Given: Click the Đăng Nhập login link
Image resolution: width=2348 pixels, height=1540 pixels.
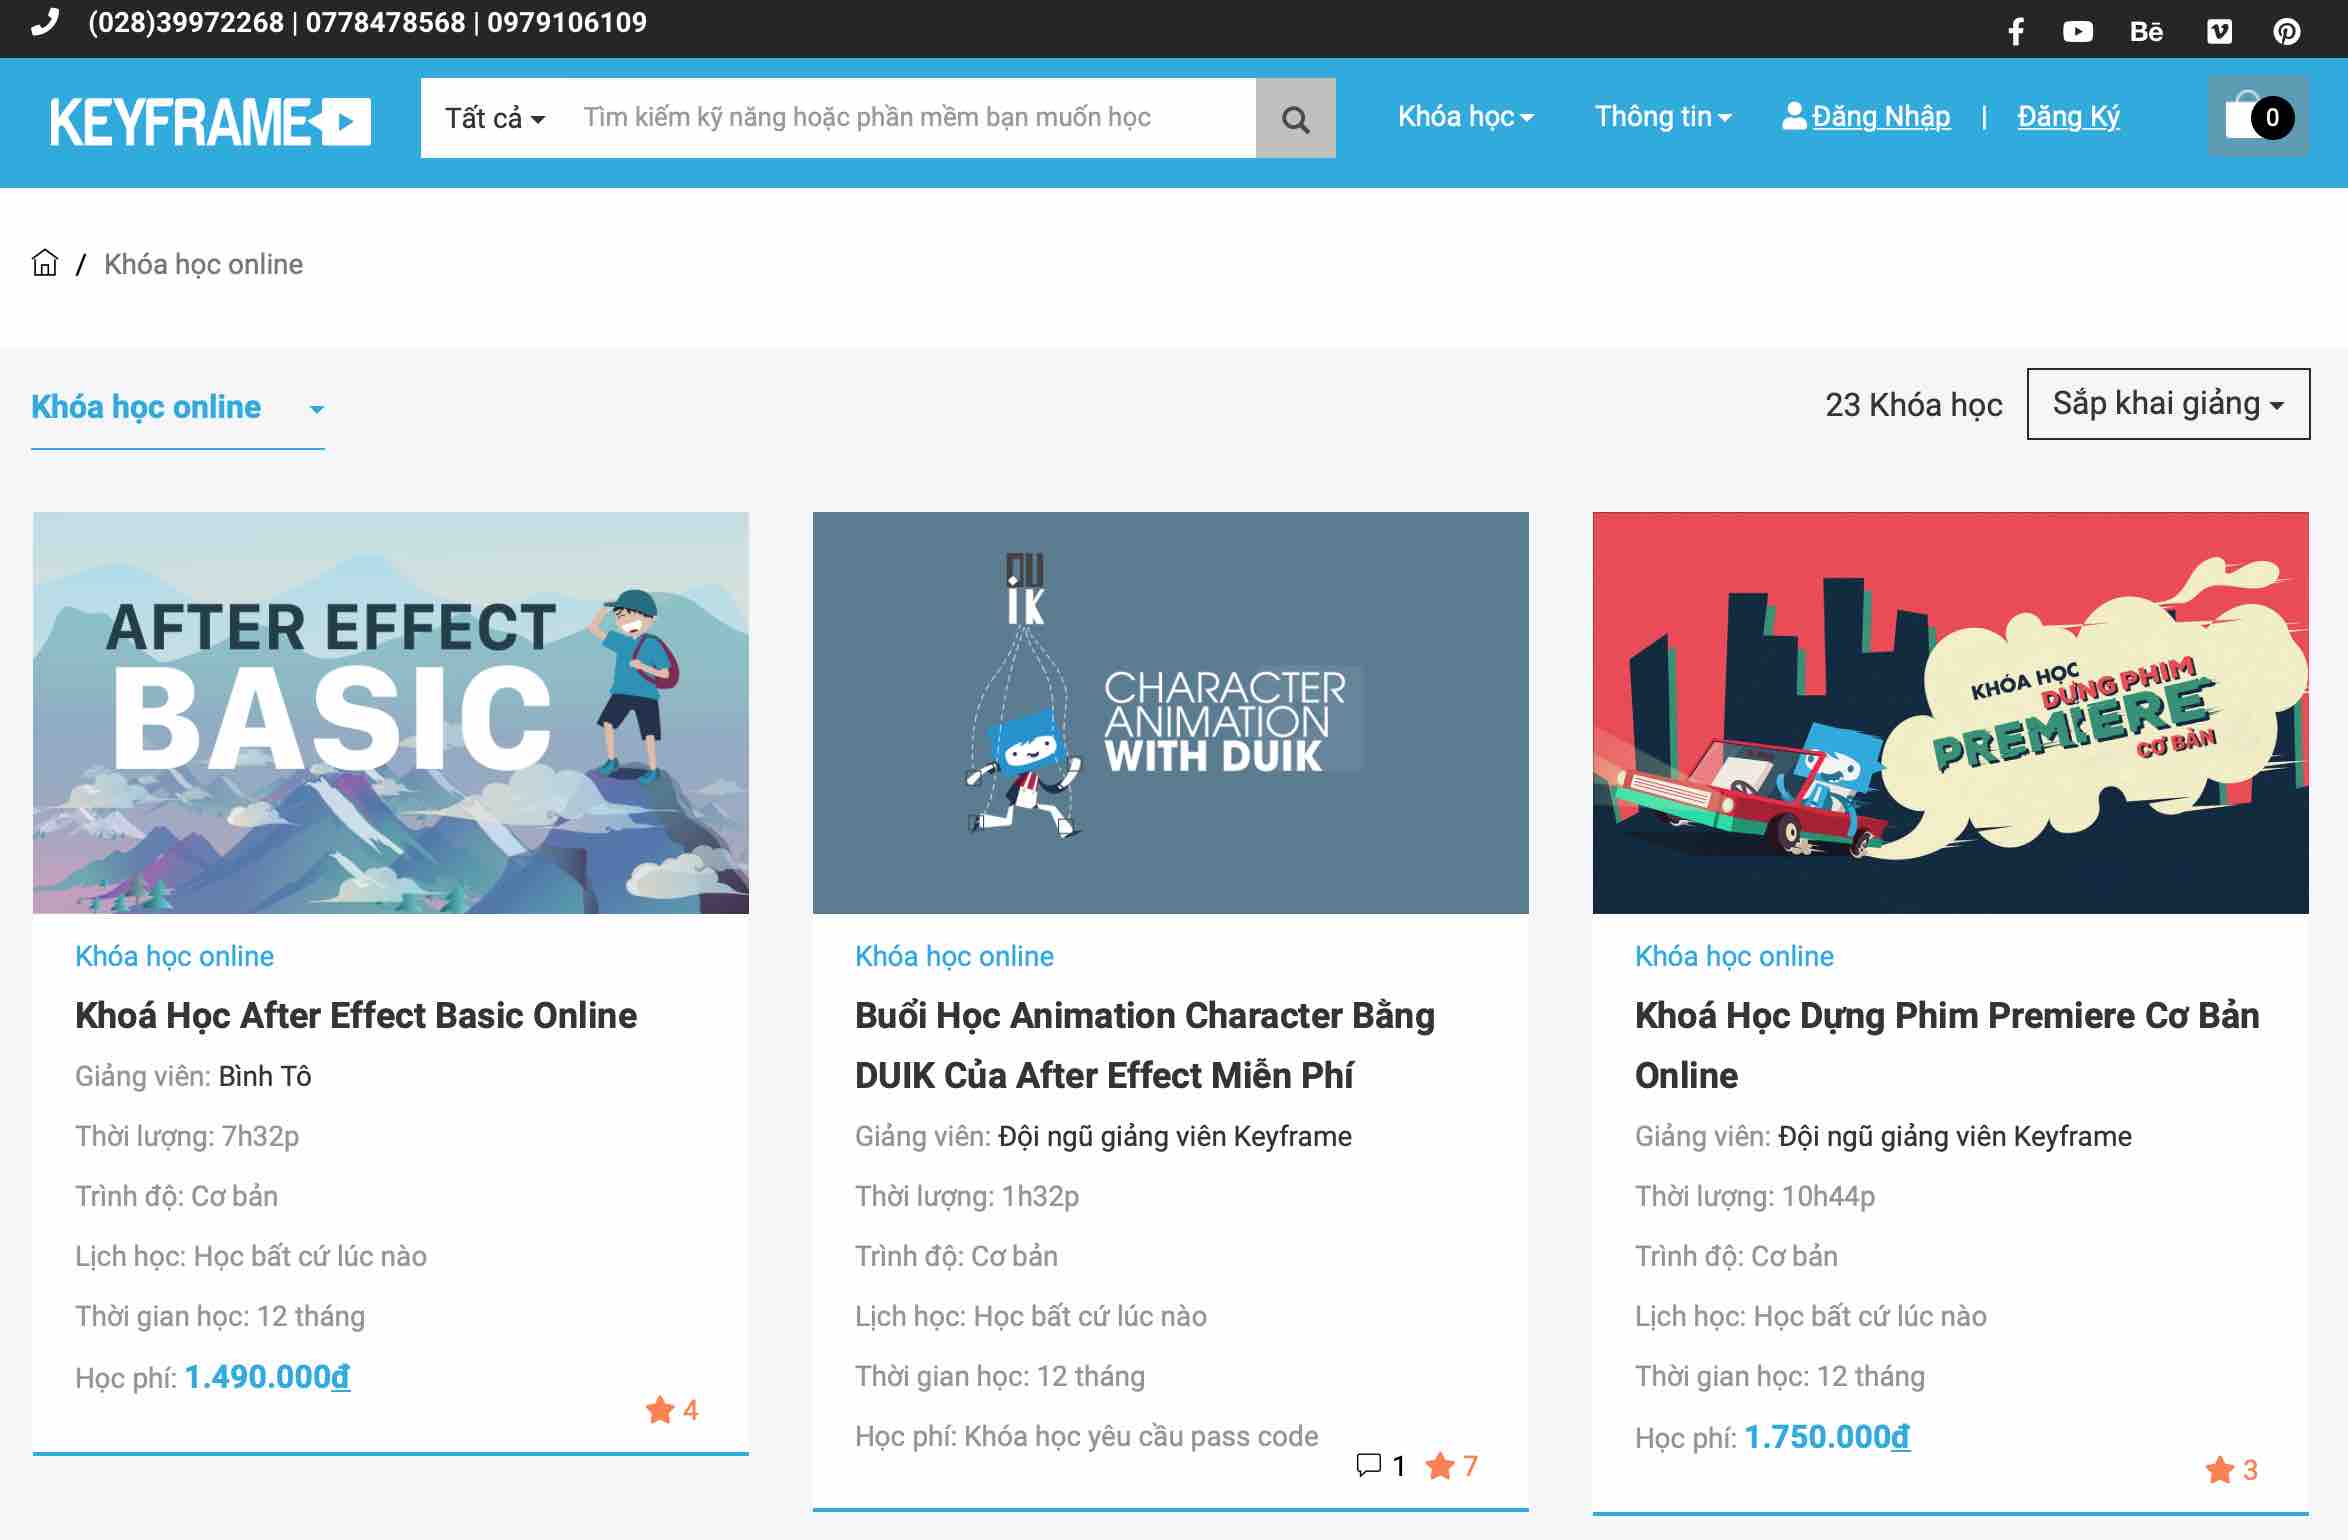Looking at the screenshot, I should pos(1881,117).
